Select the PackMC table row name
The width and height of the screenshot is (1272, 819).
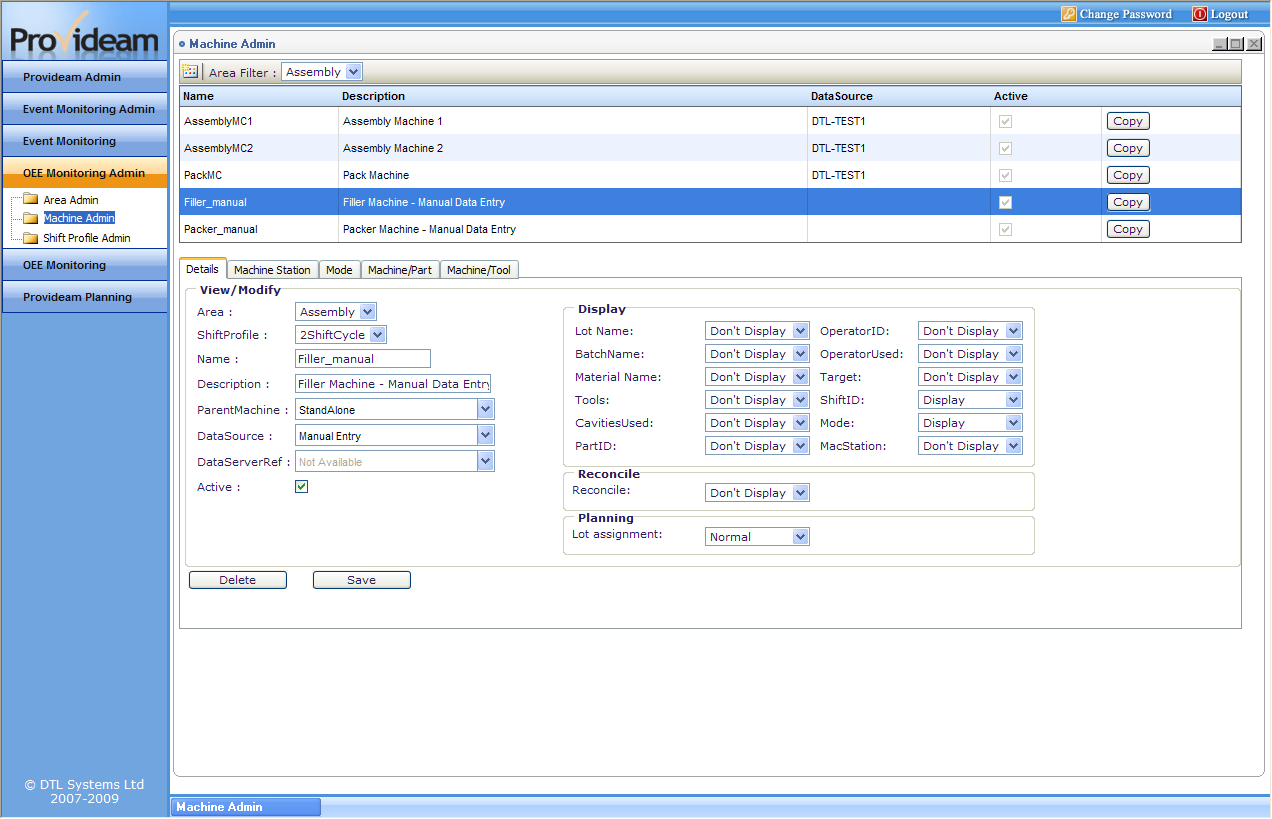pyautogui.click(x=203, y=175)
